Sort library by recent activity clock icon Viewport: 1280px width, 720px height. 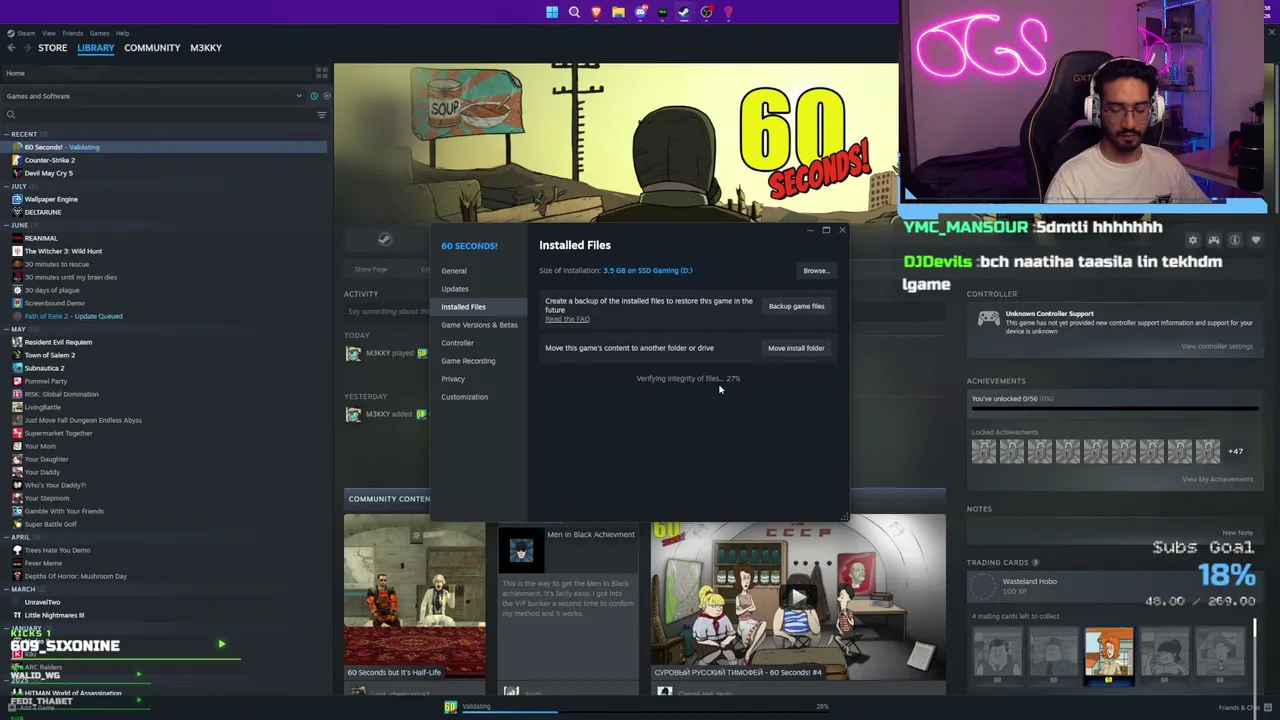pyautogui.click(x=313, y=96)
